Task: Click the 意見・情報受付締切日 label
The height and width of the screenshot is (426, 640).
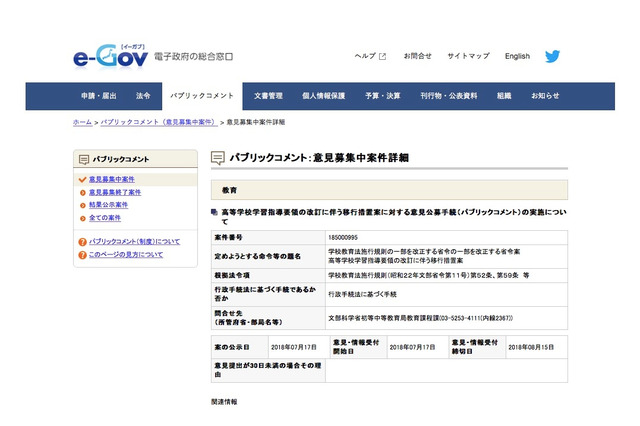Action: click(475, 347)
